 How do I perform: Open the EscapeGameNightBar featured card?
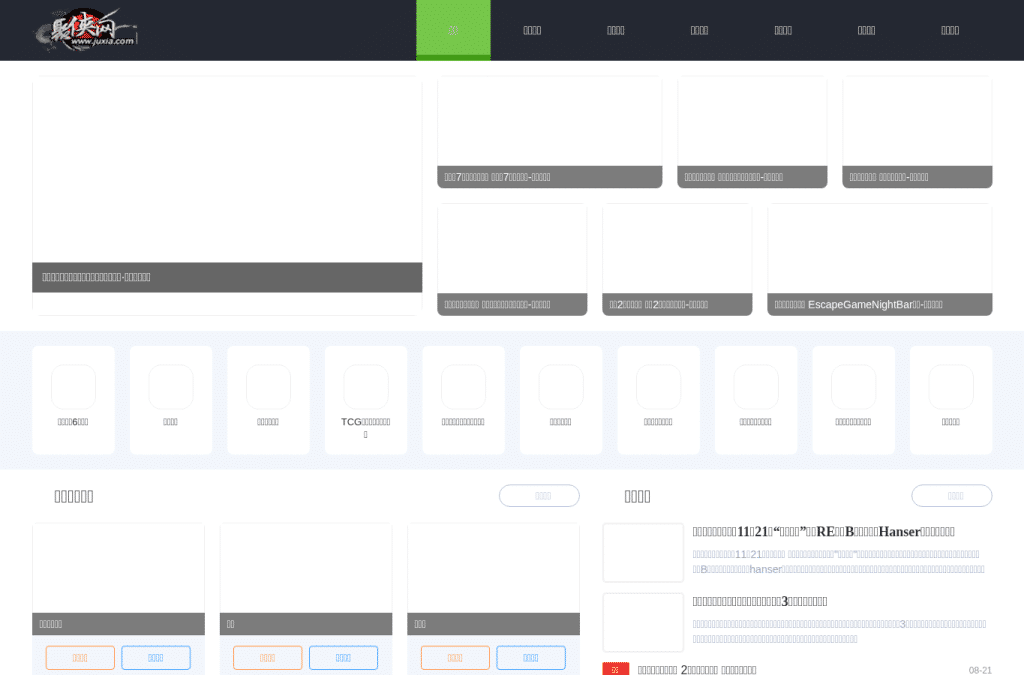point(880,260)
